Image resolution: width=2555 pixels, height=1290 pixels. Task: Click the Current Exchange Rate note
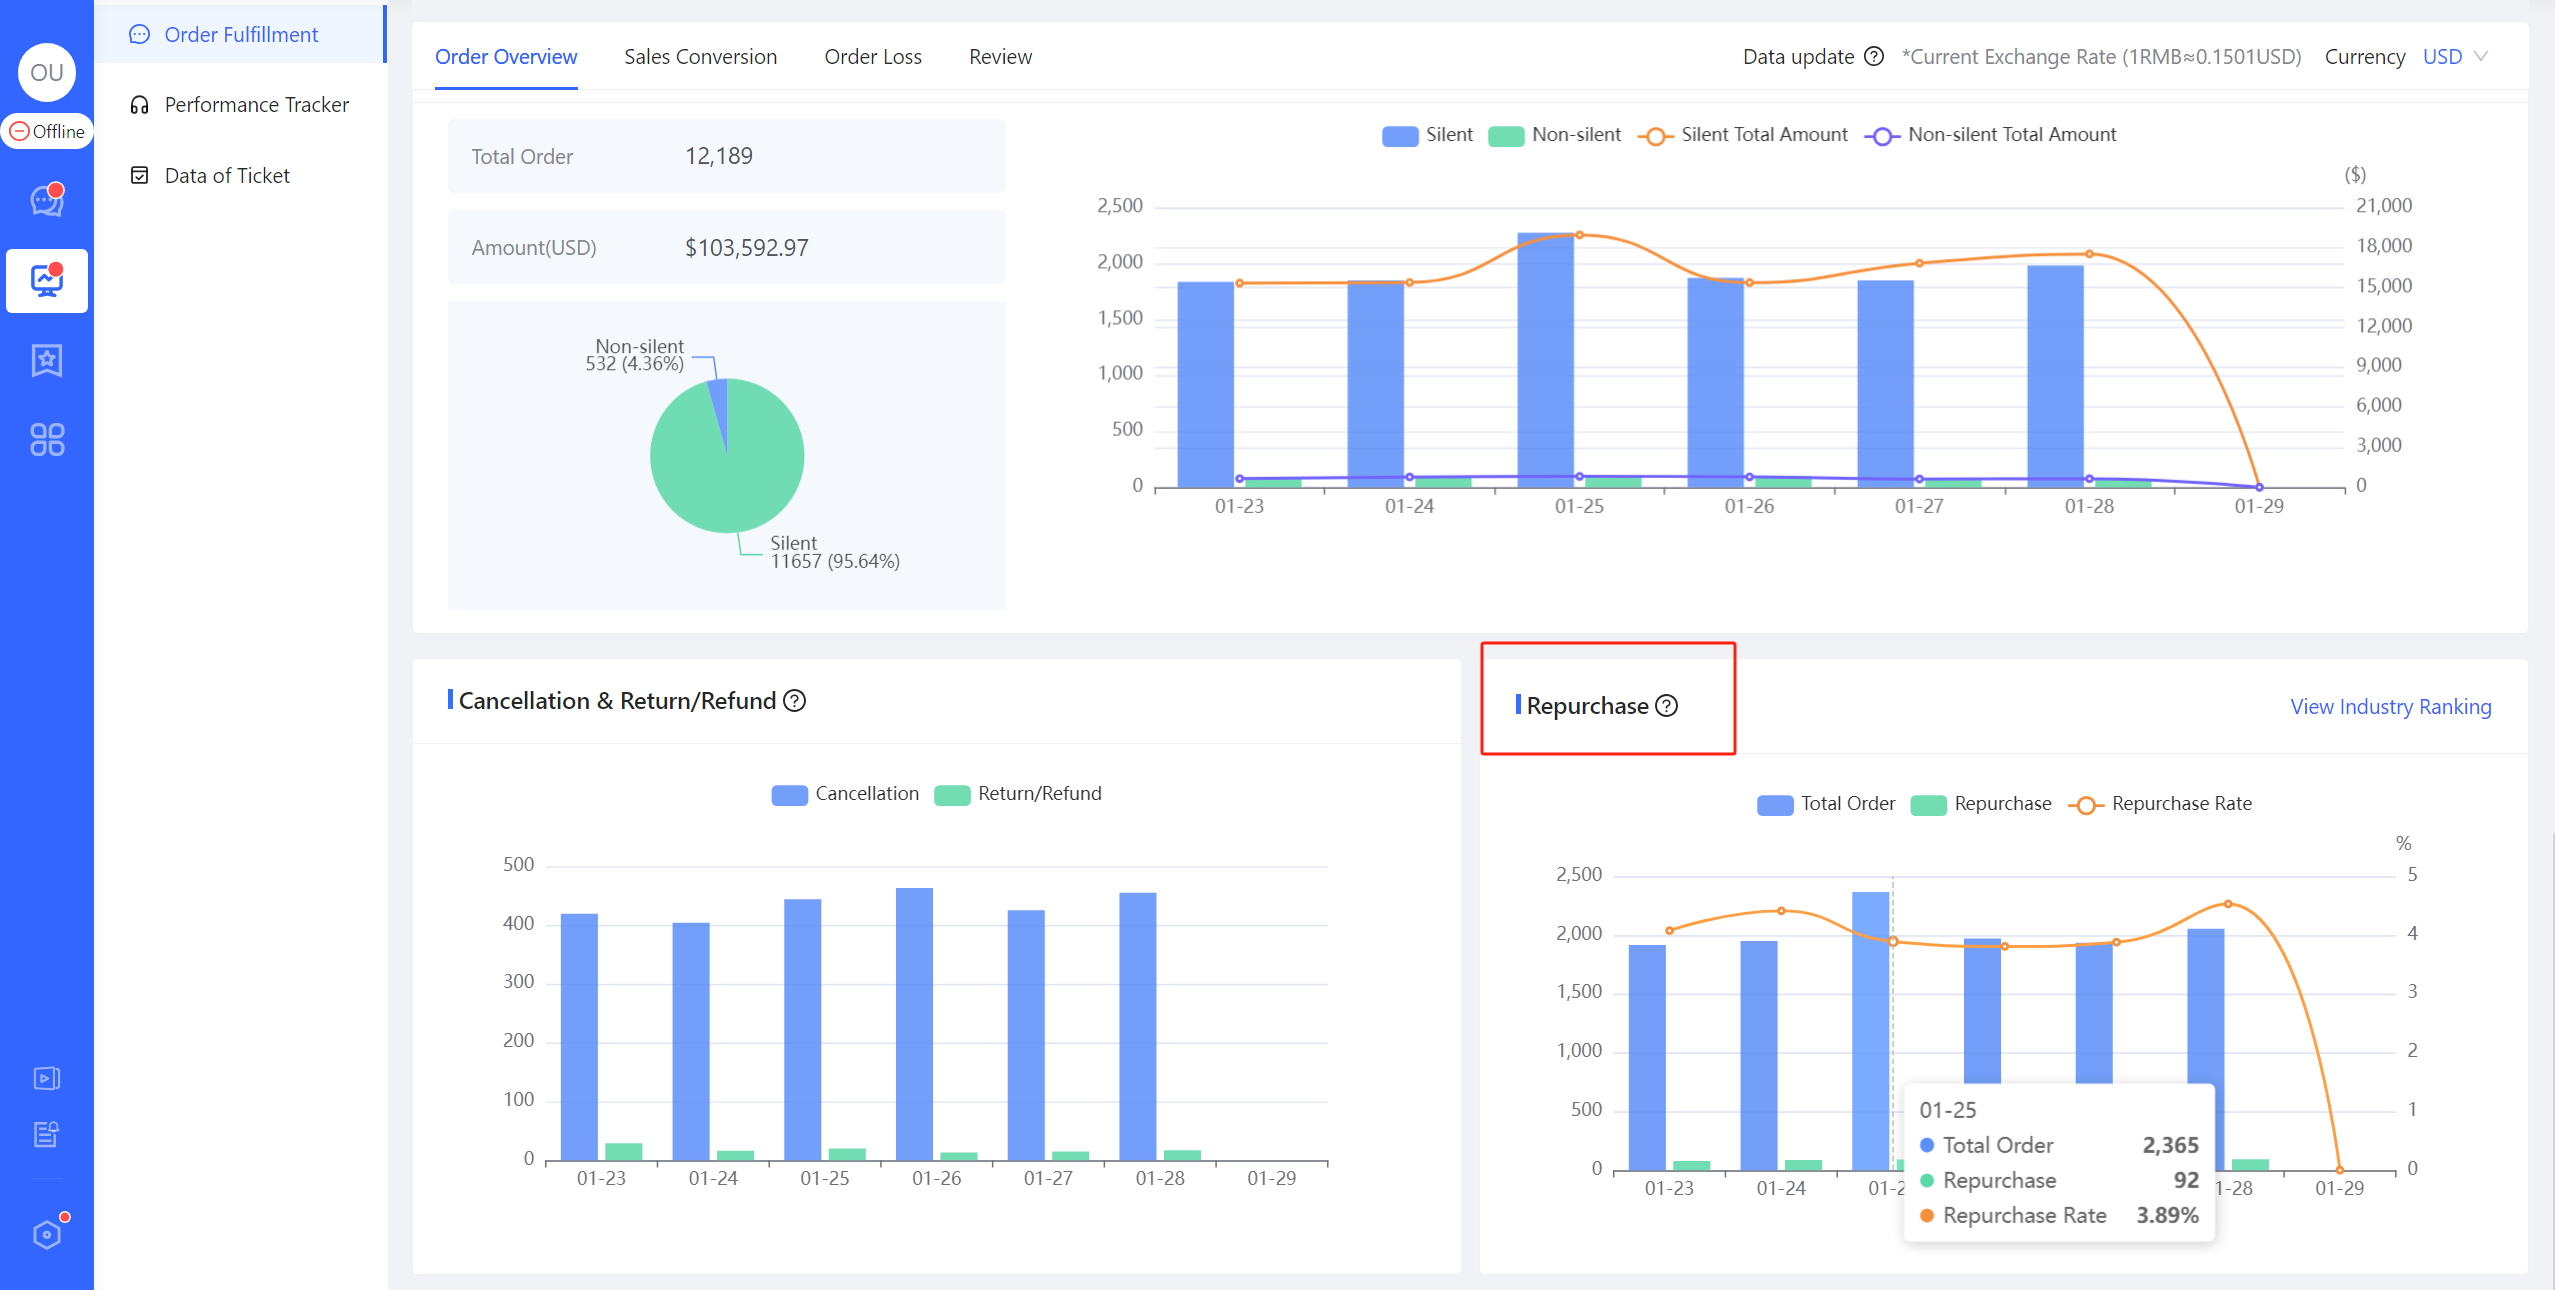coord(2101,57)
